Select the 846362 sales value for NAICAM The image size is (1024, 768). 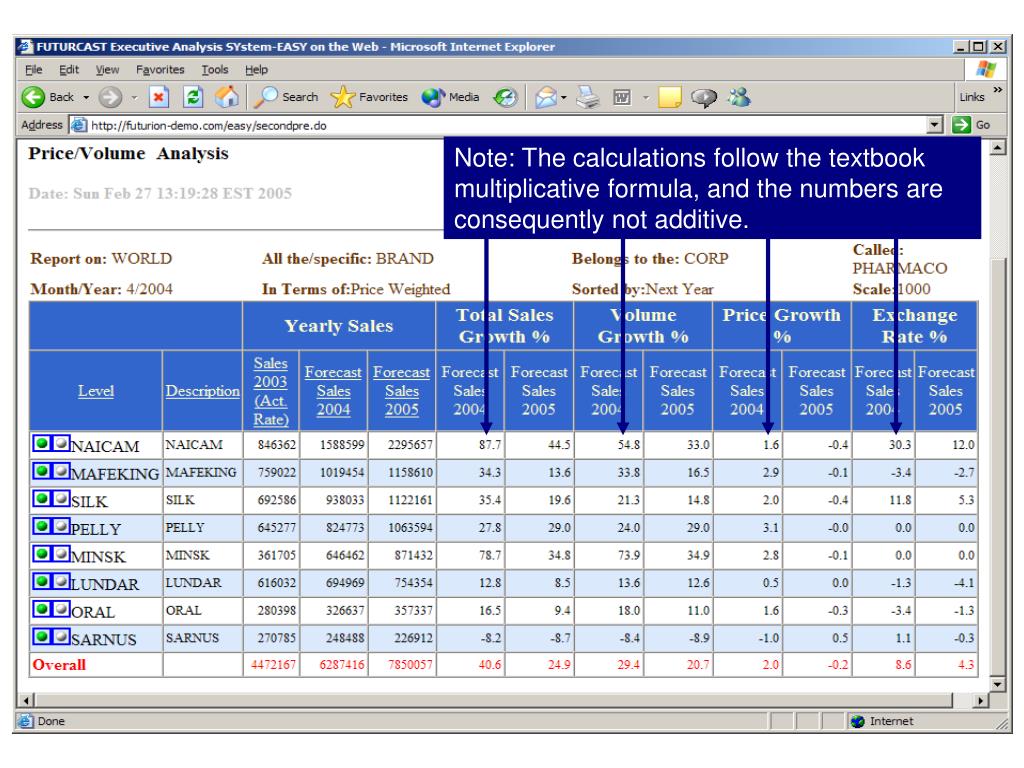pyautogui.click(x=277, y=445)
